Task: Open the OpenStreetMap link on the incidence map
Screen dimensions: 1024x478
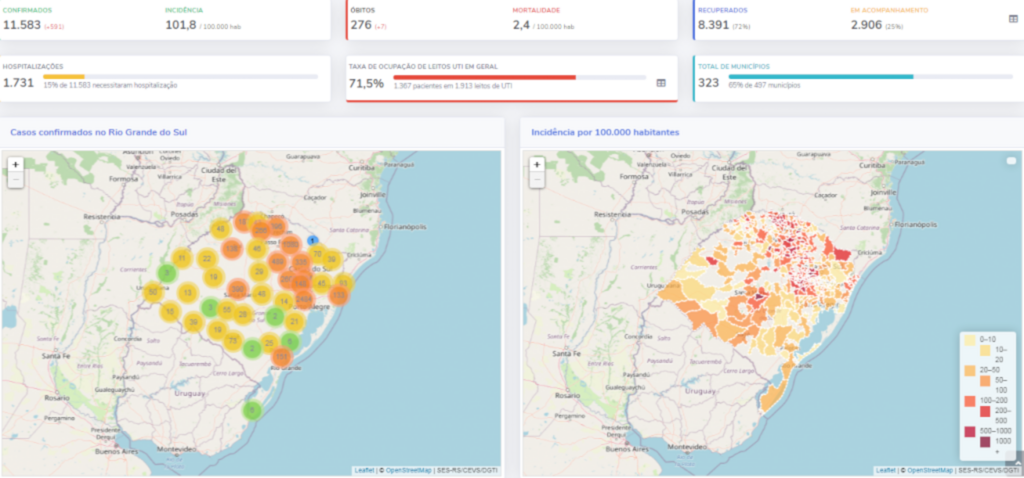Action: pyautogui.click(x=930, y=470)
